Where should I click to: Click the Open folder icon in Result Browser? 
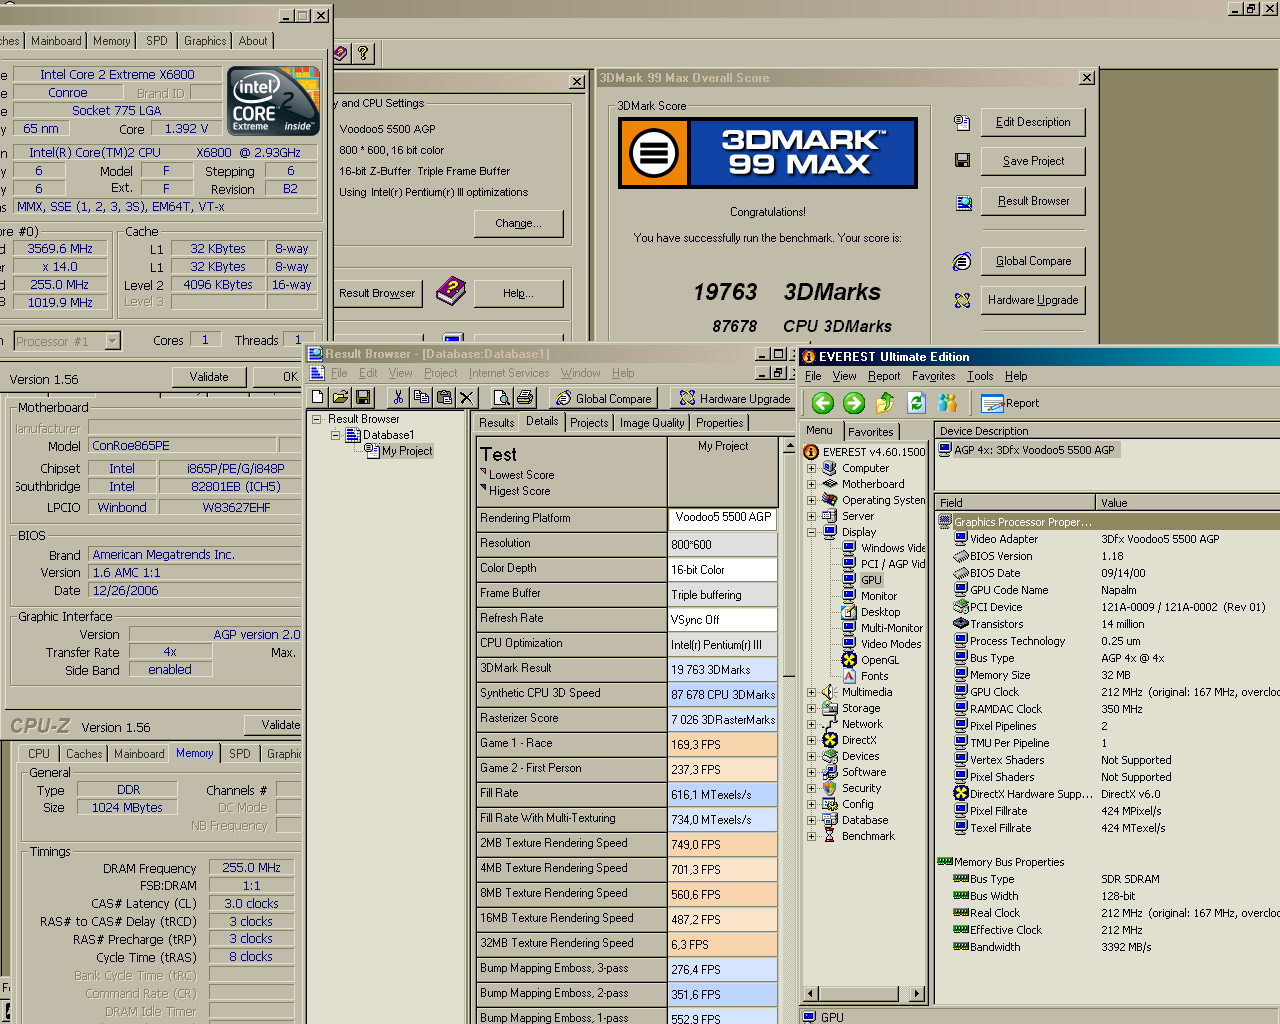[340, 398]
